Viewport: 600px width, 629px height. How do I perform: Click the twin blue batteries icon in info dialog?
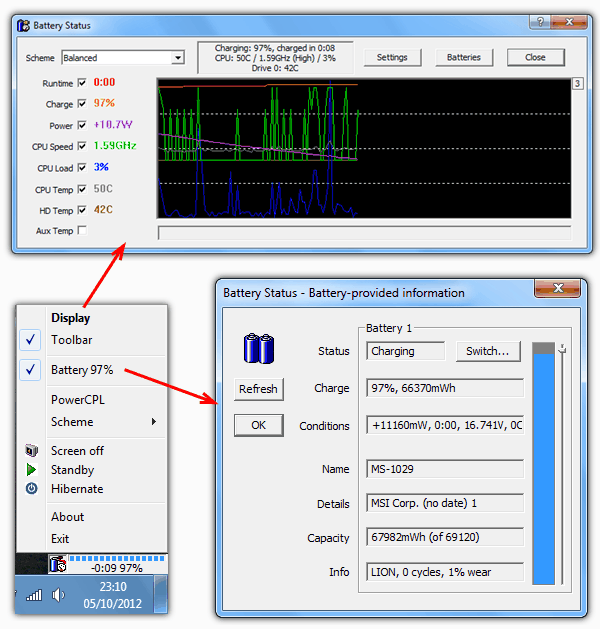click(259, 348)
